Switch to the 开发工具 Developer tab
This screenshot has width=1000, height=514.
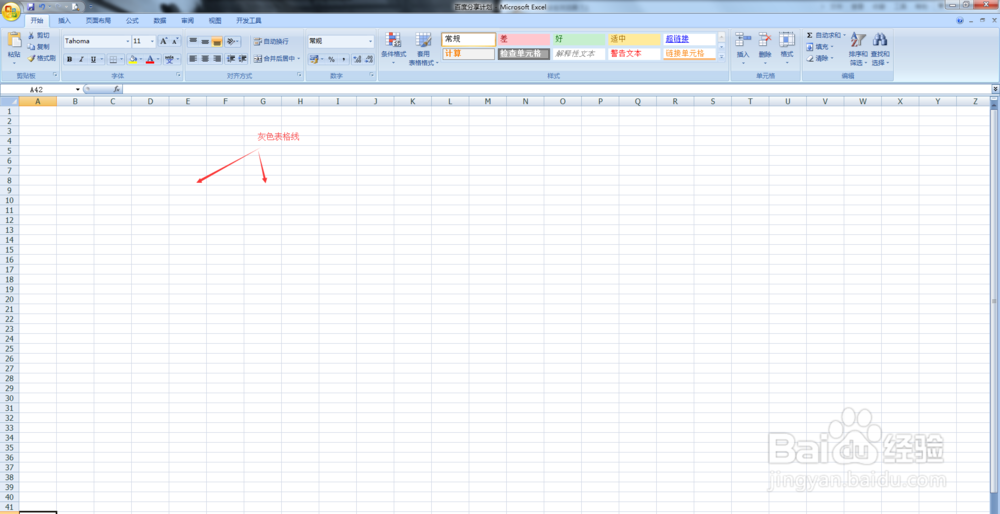coord(249,20)
